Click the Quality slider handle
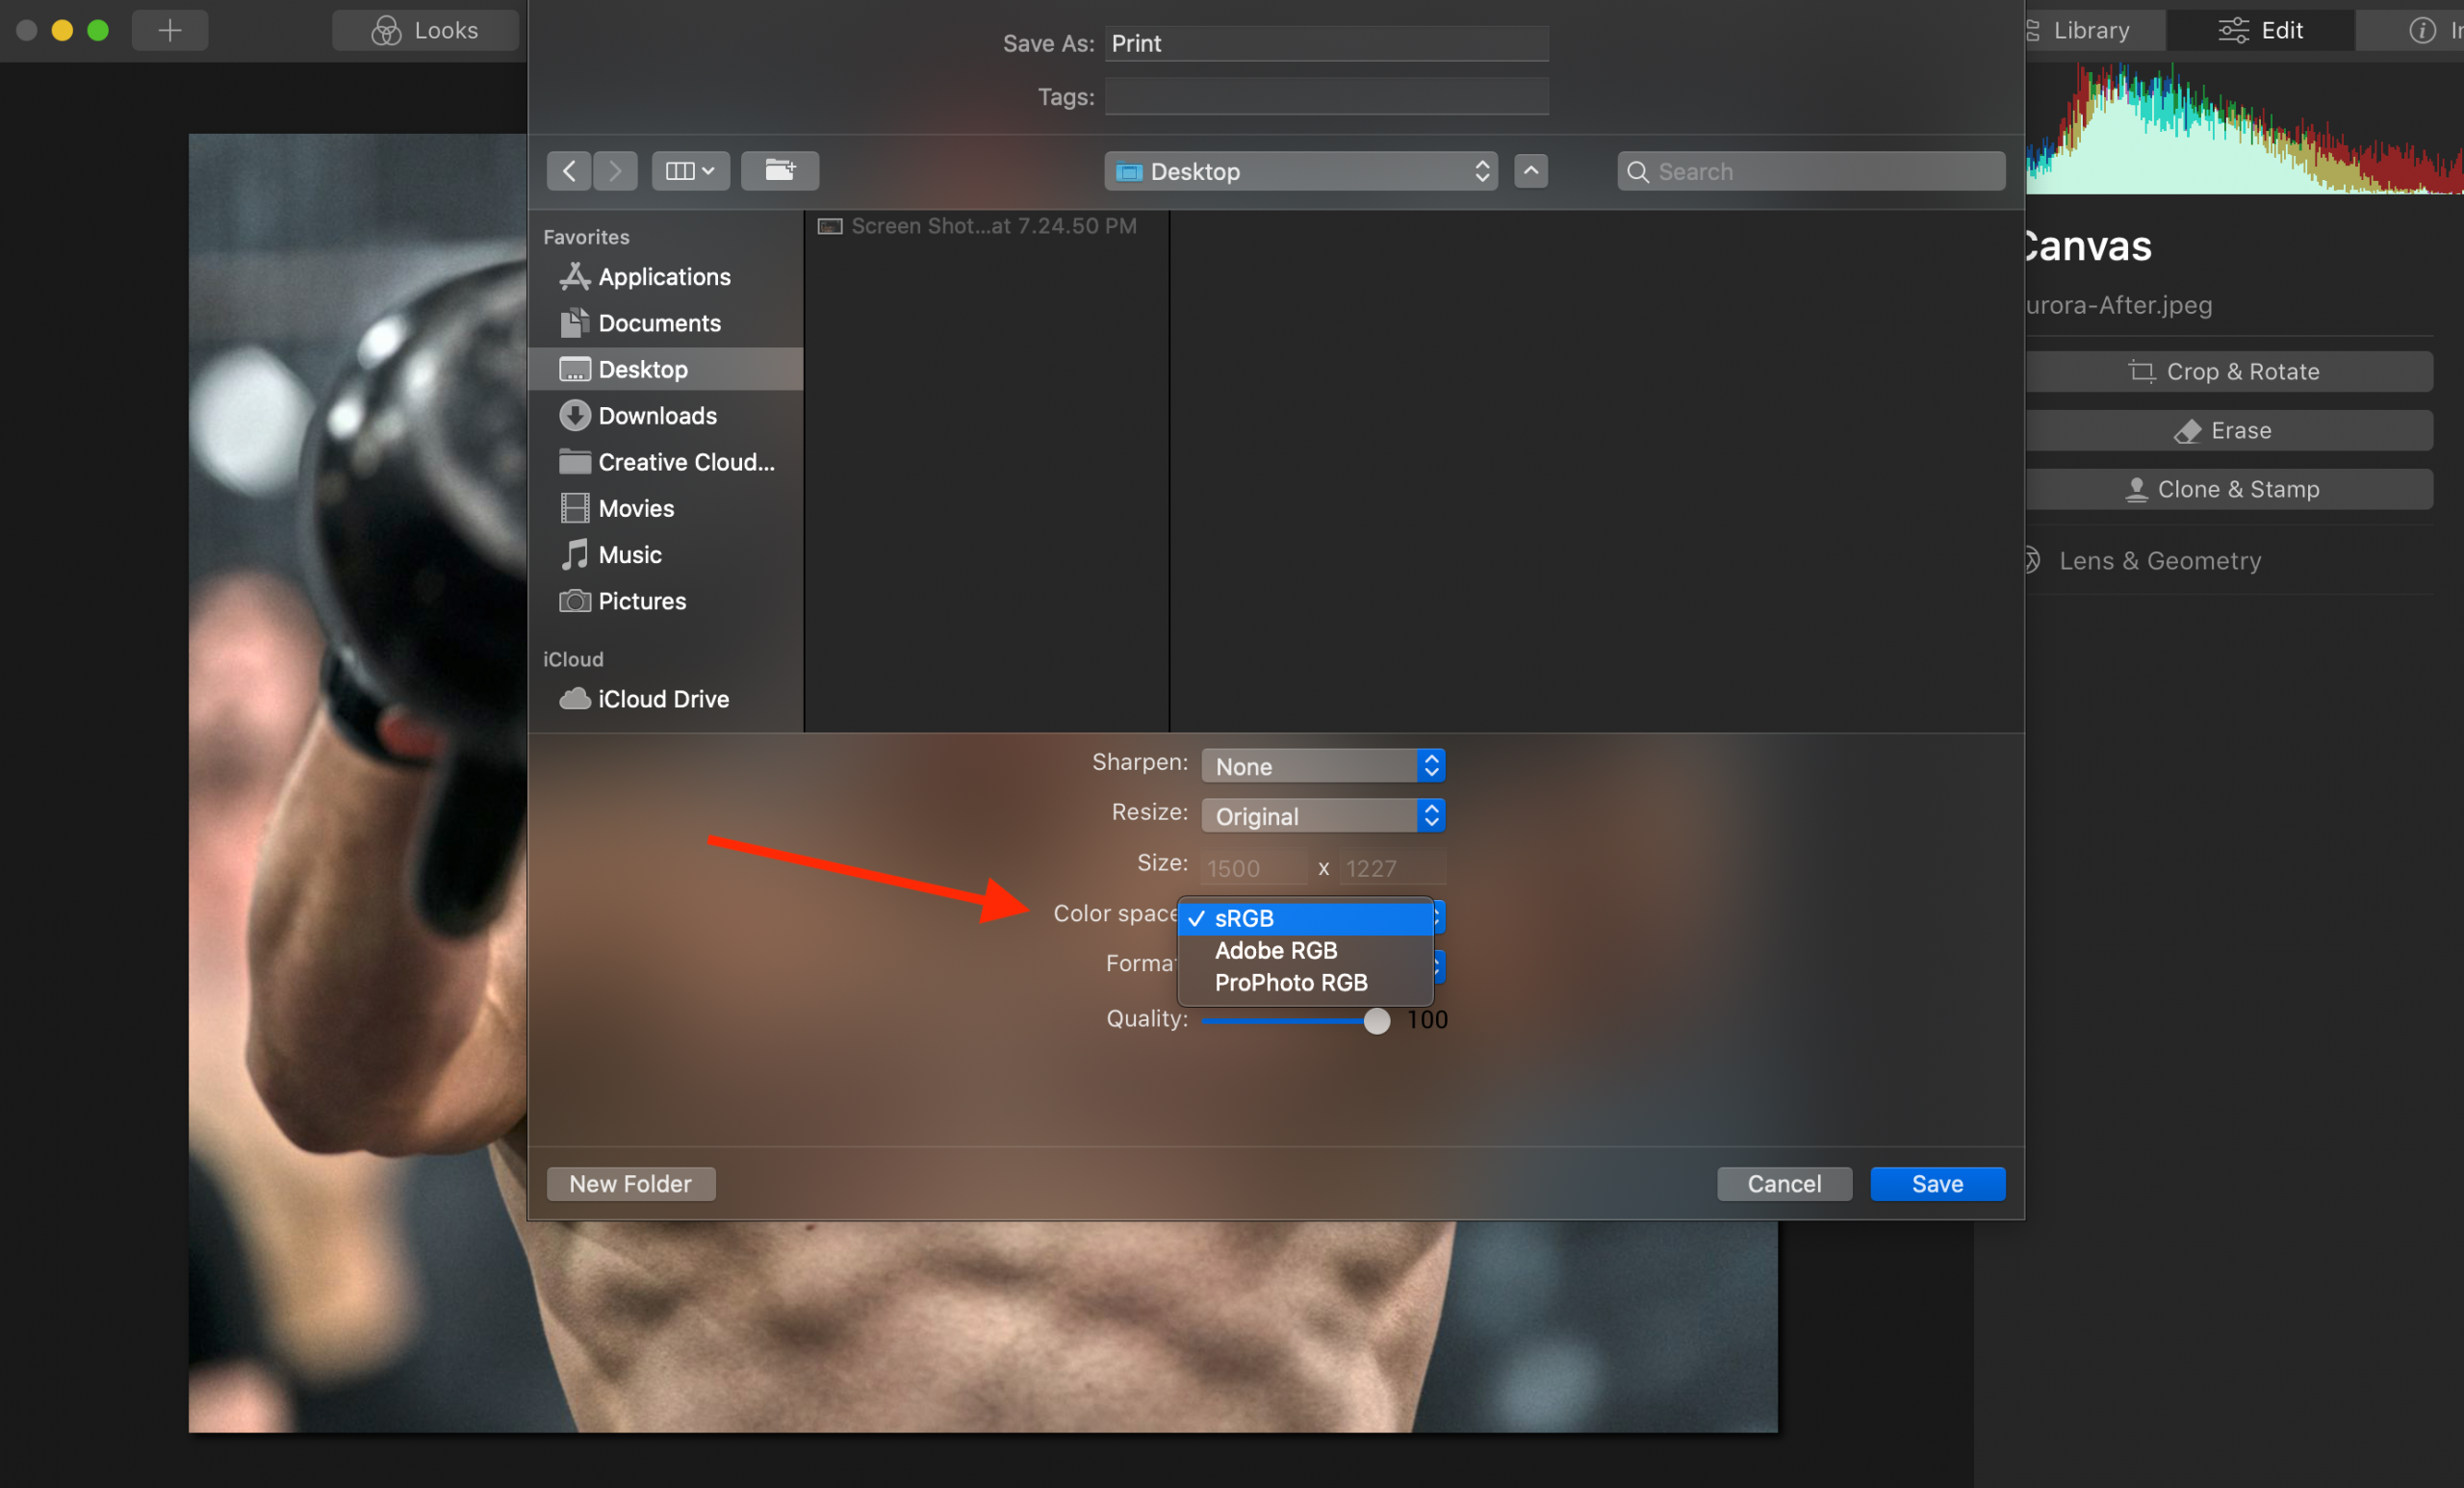Screen dimensions: 2464x1488 (x=1376, y=1020)
